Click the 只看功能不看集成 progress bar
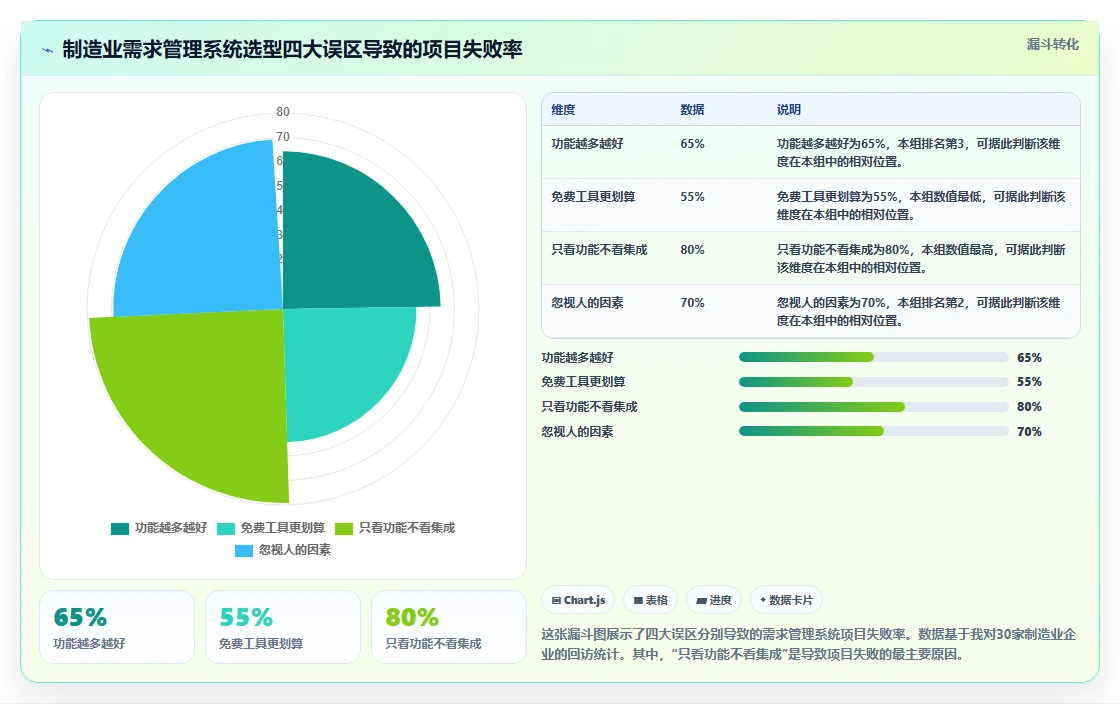This screenshot has width=1120, height=704. pos(874,407)
